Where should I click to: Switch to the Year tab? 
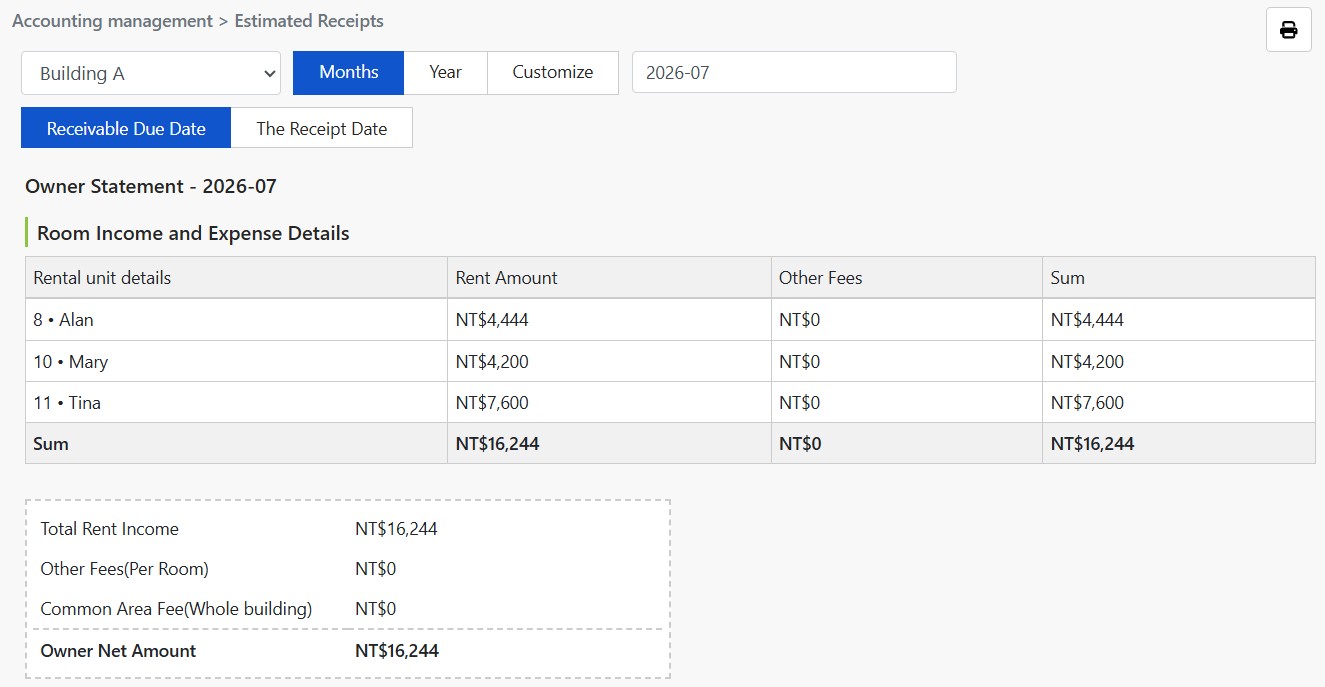445,73
